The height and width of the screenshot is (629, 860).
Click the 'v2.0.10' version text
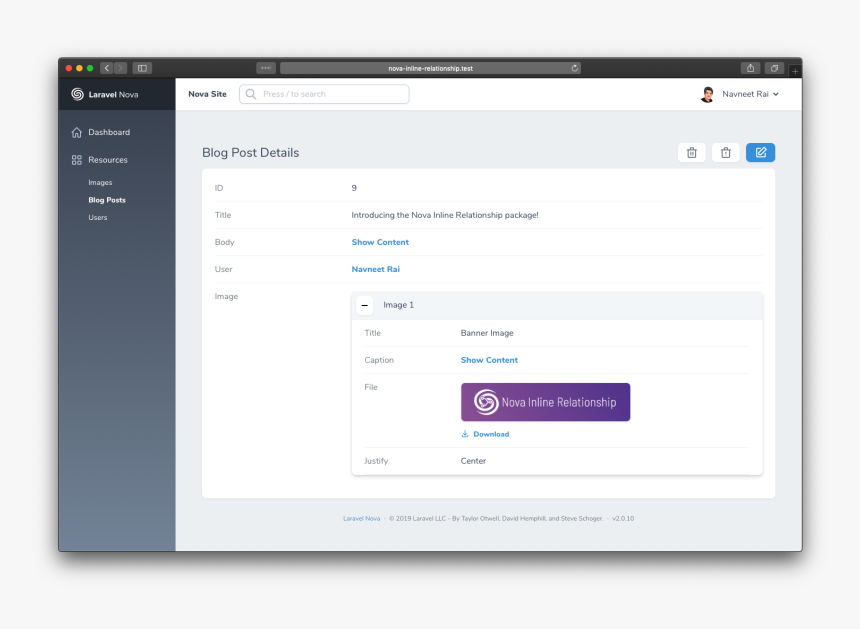click(x=623, y=518)
